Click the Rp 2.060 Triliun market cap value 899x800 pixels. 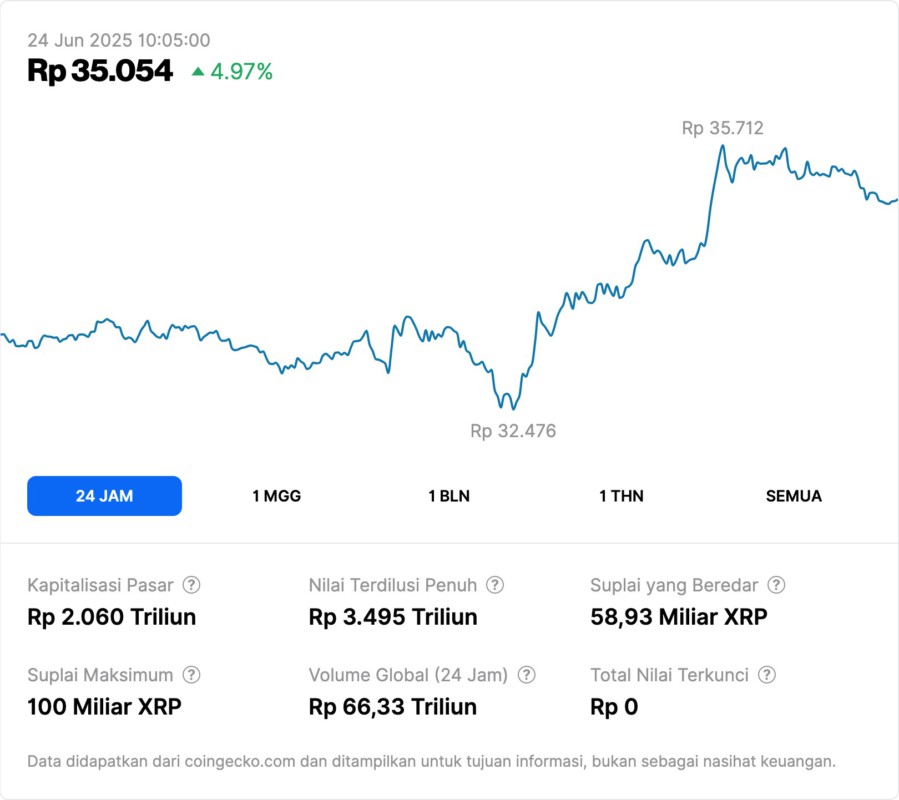(112, 617)
